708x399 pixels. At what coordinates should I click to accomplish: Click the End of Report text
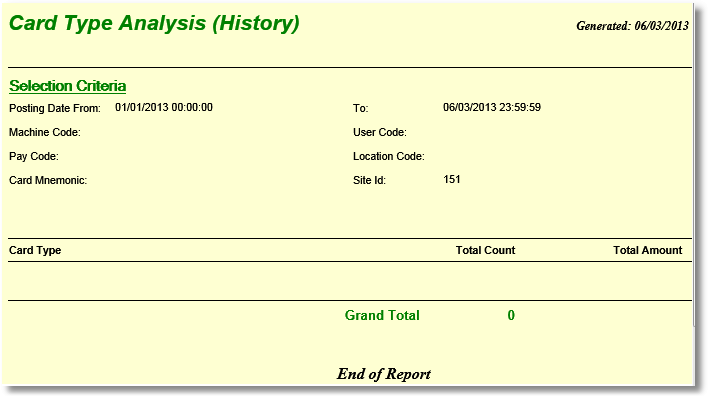(384, 374)
